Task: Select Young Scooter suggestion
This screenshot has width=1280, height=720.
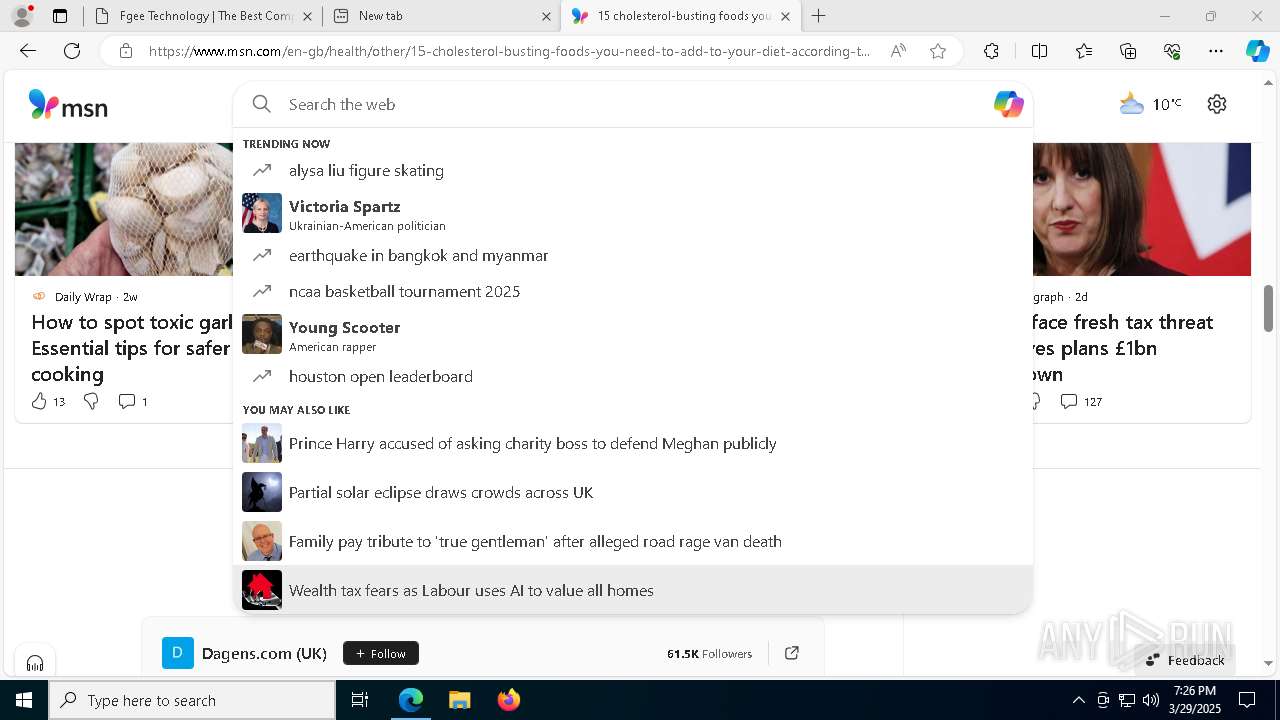Action: [x=632, y=334]
